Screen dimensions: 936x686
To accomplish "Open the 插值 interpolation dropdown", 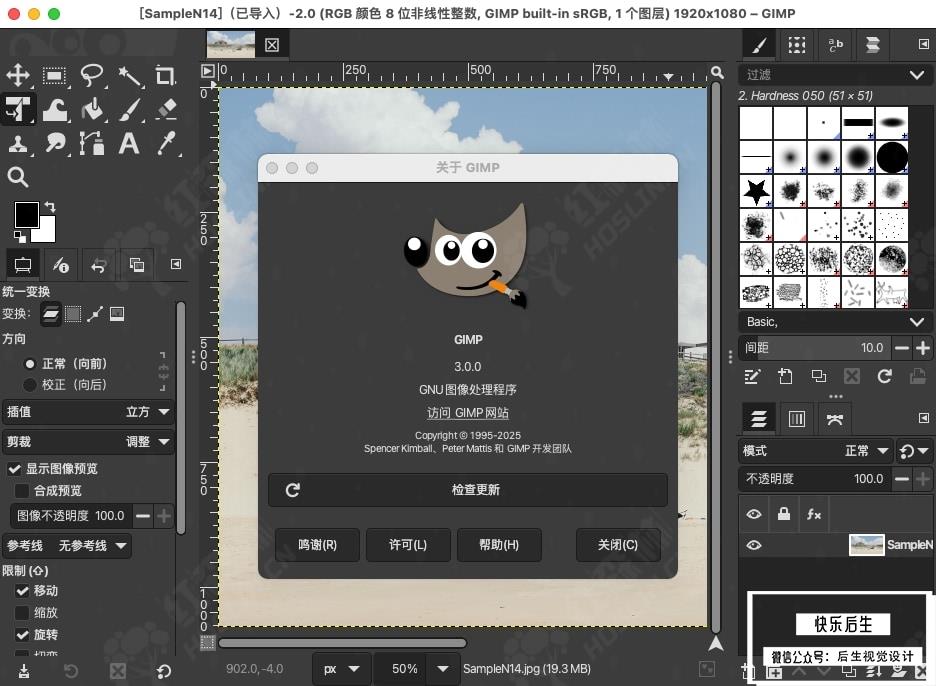I will (x=88, y=412).
